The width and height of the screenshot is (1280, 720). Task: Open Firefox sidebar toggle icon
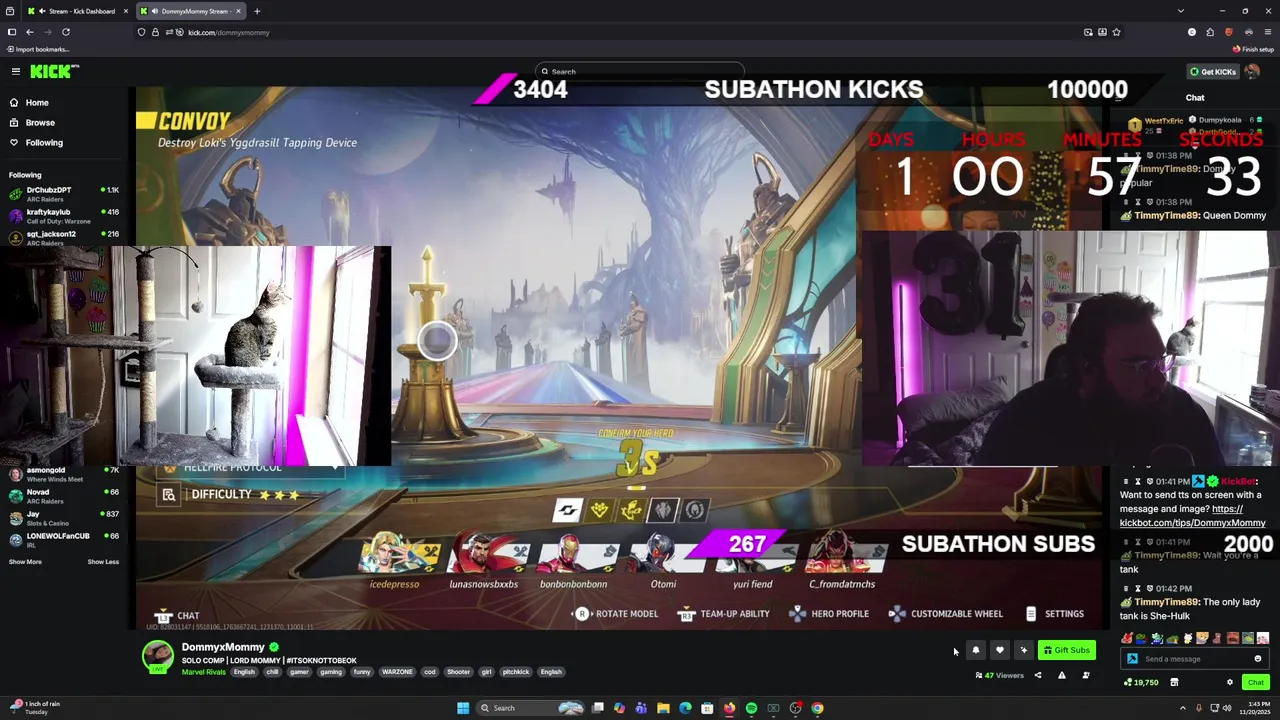point(11,32)
